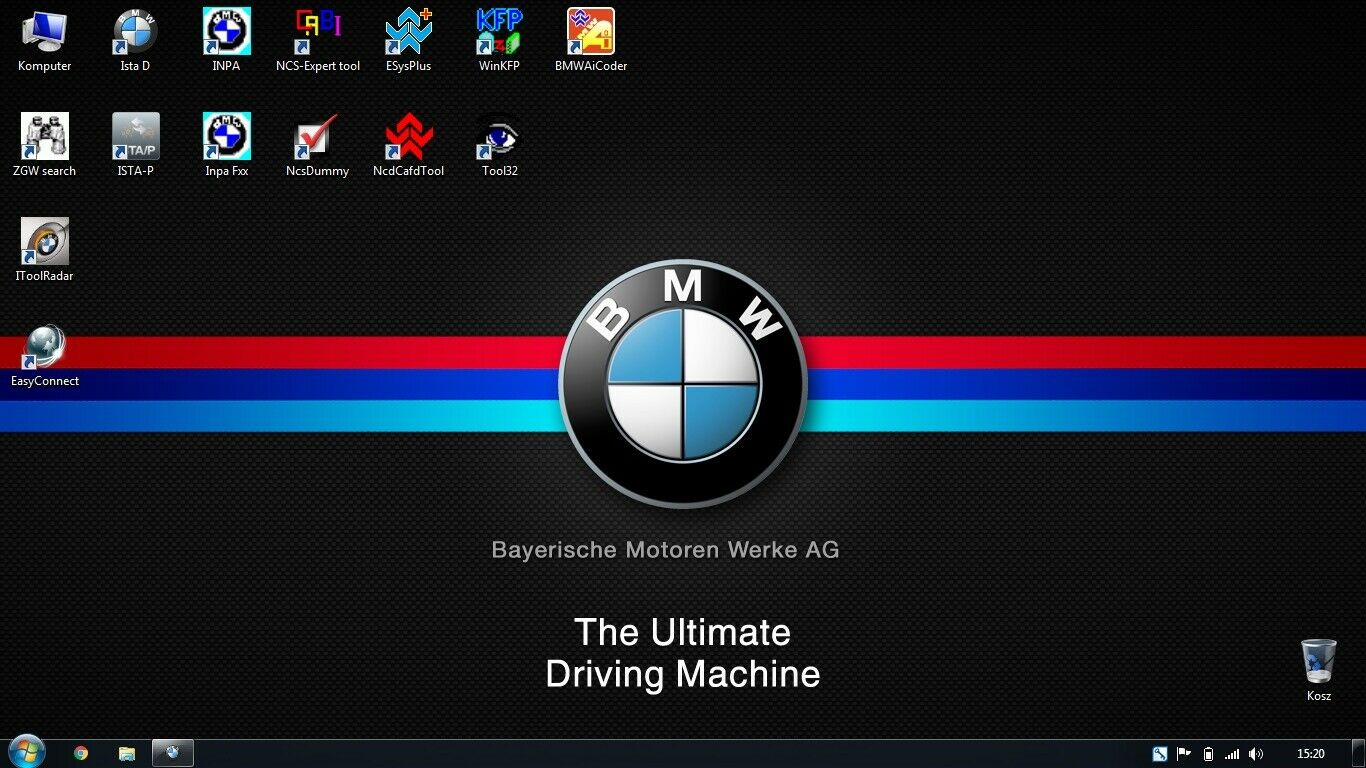Open Action Center flag icon
Viewport: 1366px width, 768px height.
pos(1184,754)
